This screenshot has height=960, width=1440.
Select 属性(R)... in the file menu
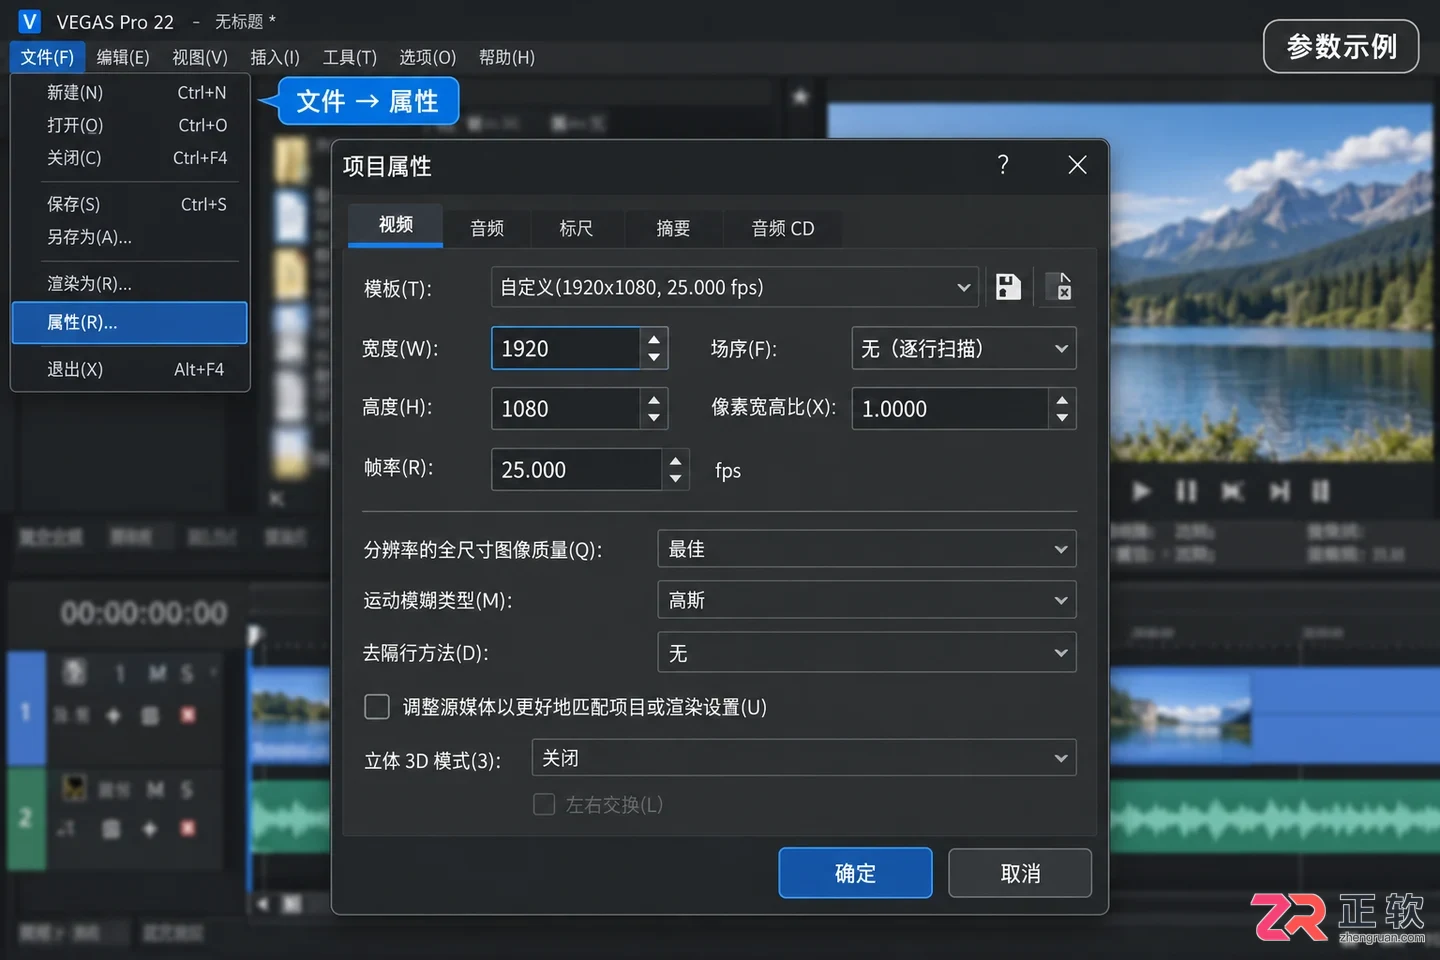[130, 322]
